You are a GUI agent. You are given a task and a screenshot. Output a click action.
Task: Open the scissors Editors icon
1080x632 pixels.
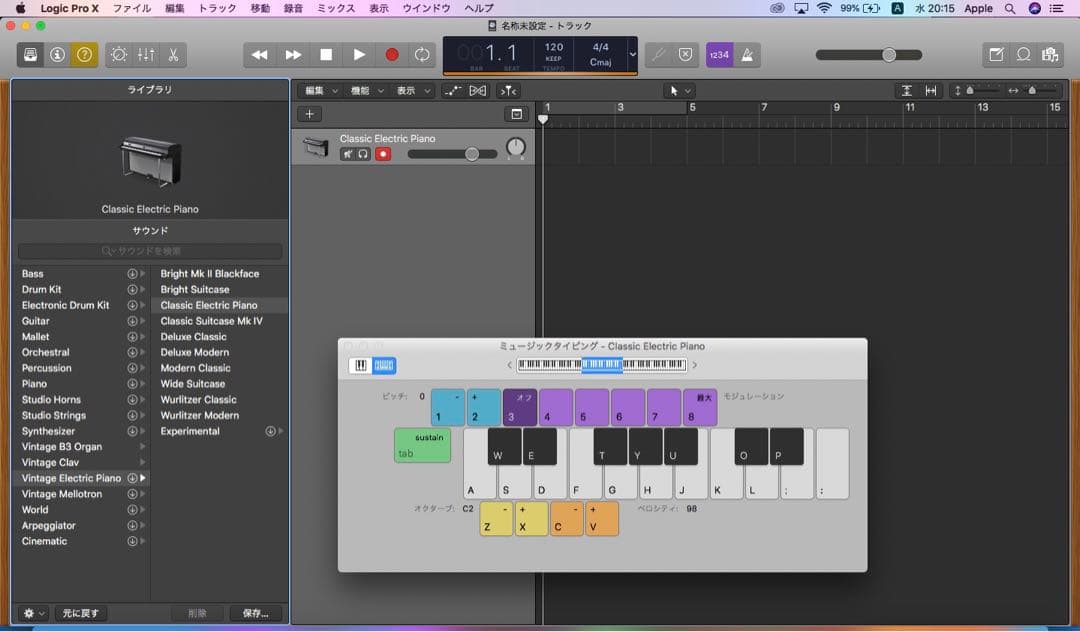pyautogui.click(x=173, y=55)
